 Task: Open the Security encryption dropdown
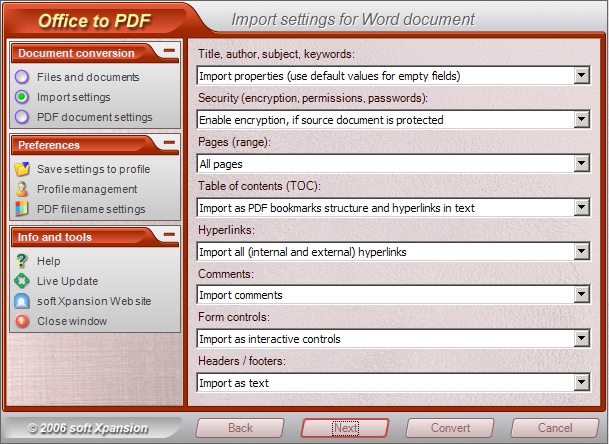click(581, 120)
